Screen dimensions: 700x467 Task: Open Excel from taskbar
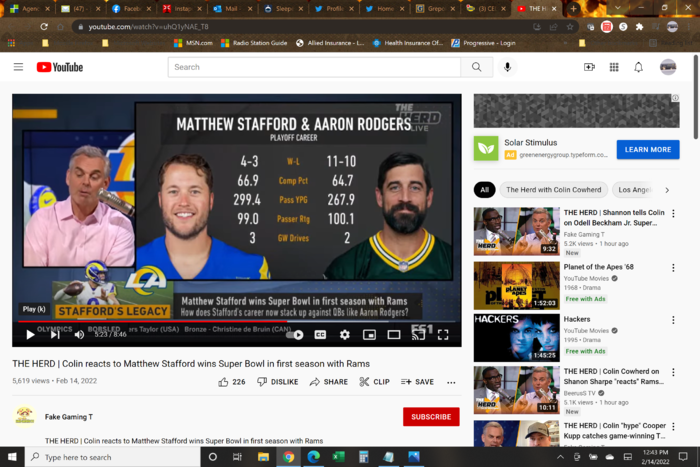click(339, 457)
